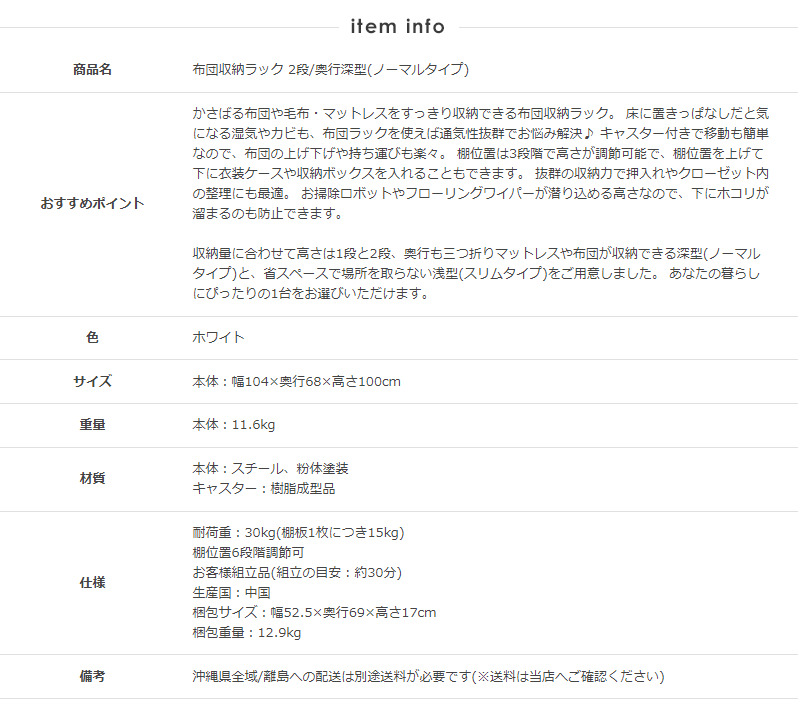Image resolution: width=801 pixels, height=711 pixels.
Task: Click the paragraph starting 'かさばる布団や毛布'
Action: tap(481, 163)
